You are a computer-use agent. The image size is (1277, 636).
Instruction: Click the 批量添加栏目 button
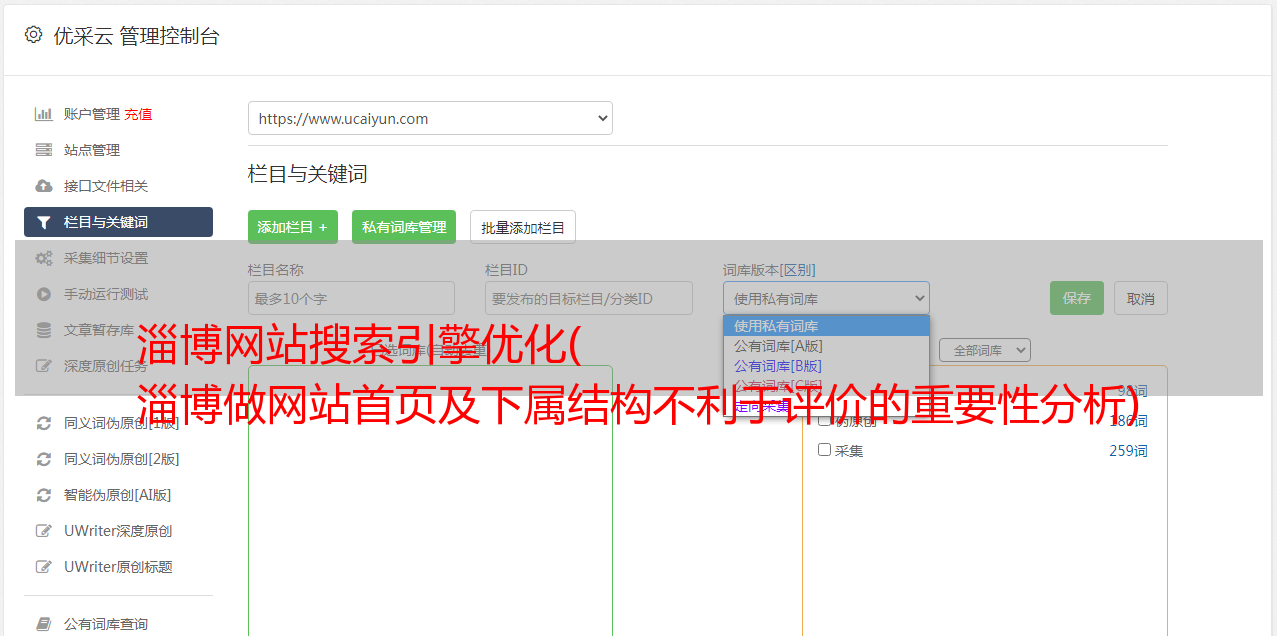[523, 227]
